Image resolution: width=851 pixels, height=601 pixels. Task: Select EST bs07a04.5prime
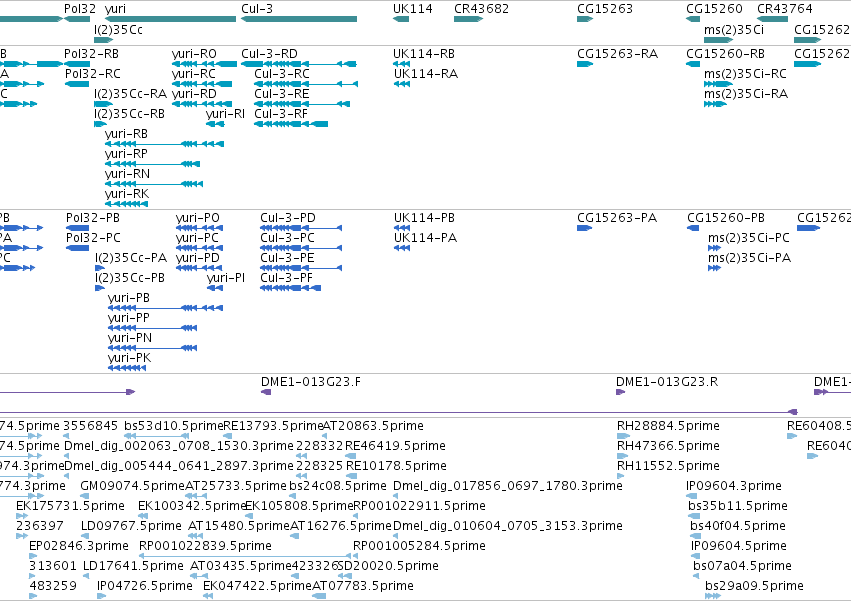[742, 566]
